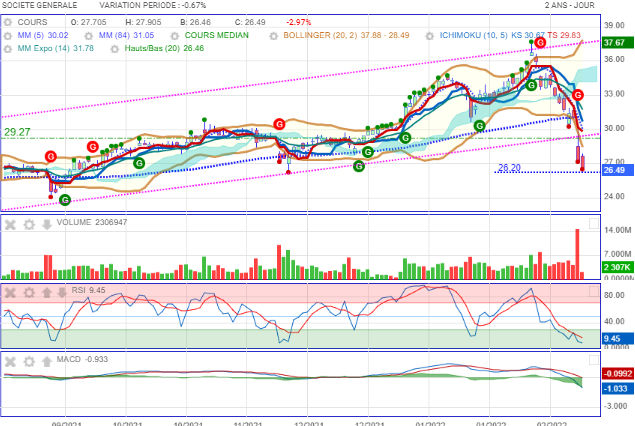Click the MM (84) 31.05 indicator label

point(126,35)
